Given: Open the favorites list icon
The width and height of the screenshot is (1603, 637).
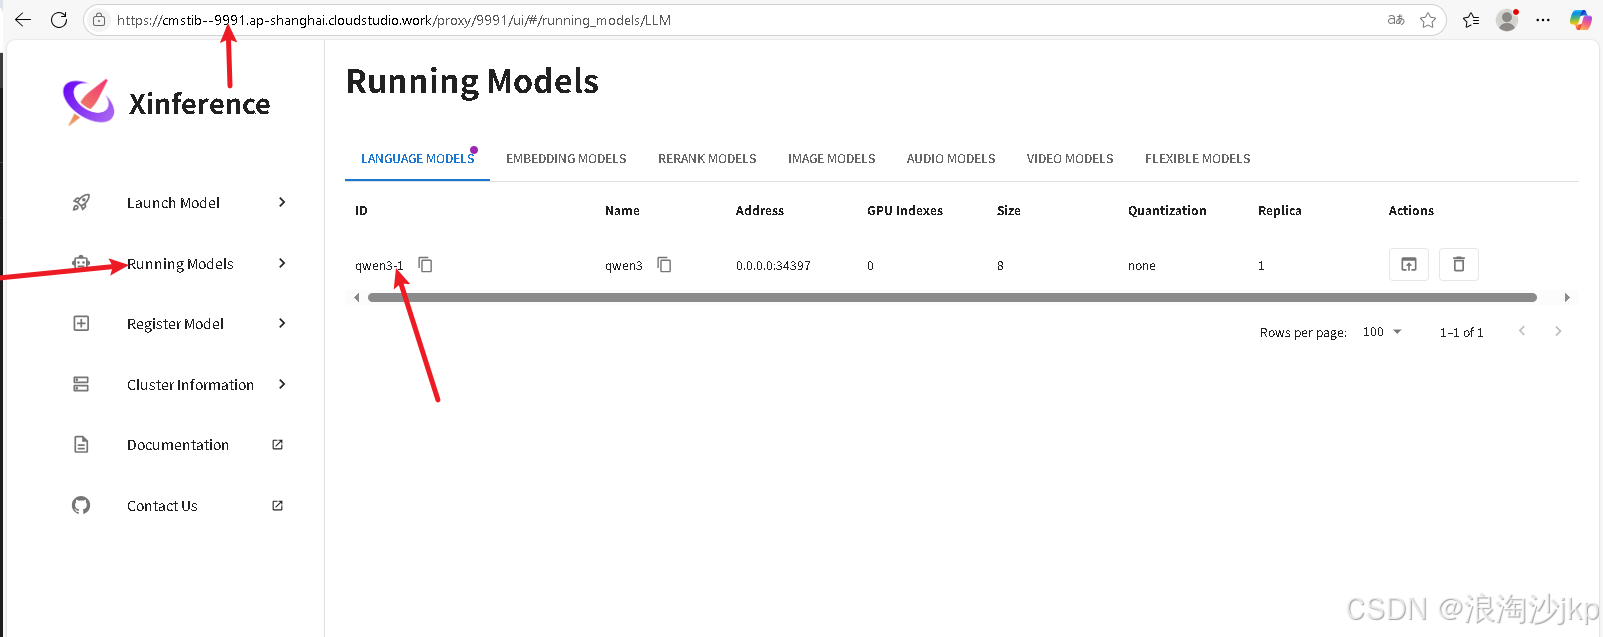Looking at the screenshot, I should point(1471,20).
